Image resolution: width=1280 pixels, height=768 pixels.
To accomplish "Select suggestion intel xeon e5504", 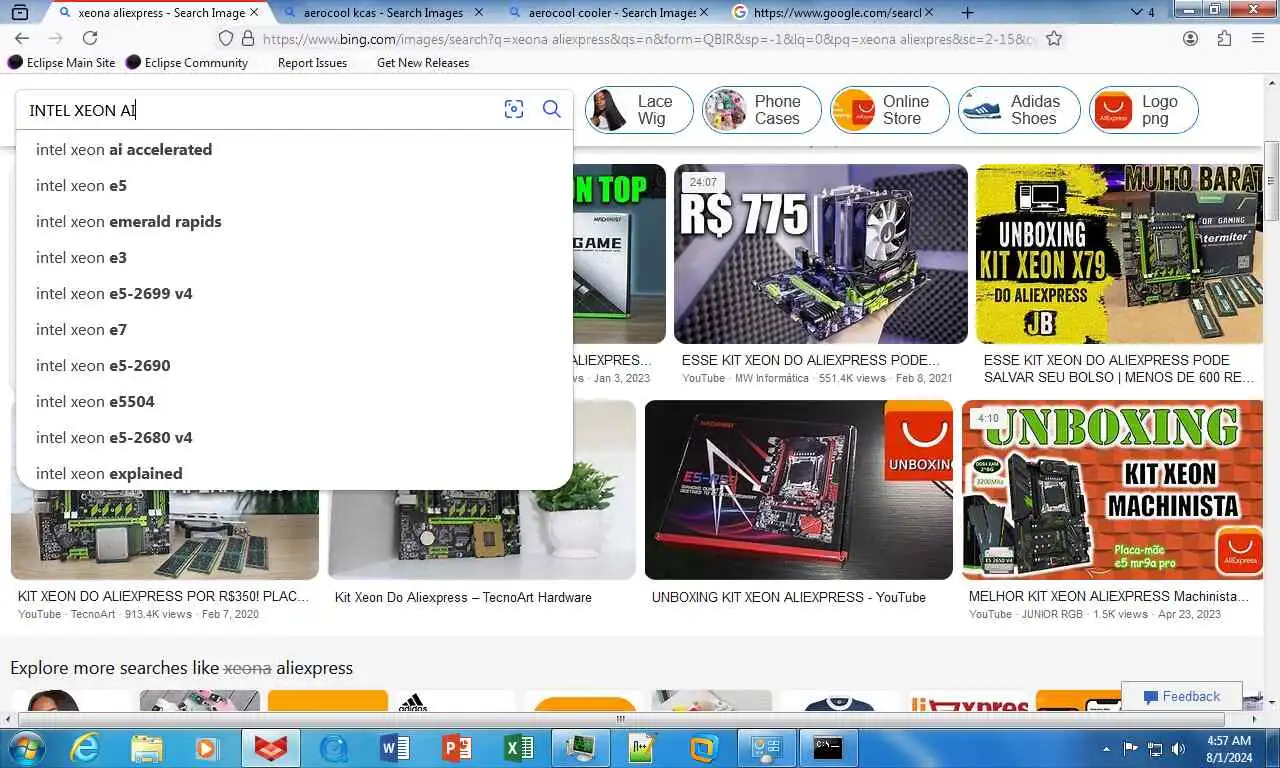I will click(x=294, y=401).
